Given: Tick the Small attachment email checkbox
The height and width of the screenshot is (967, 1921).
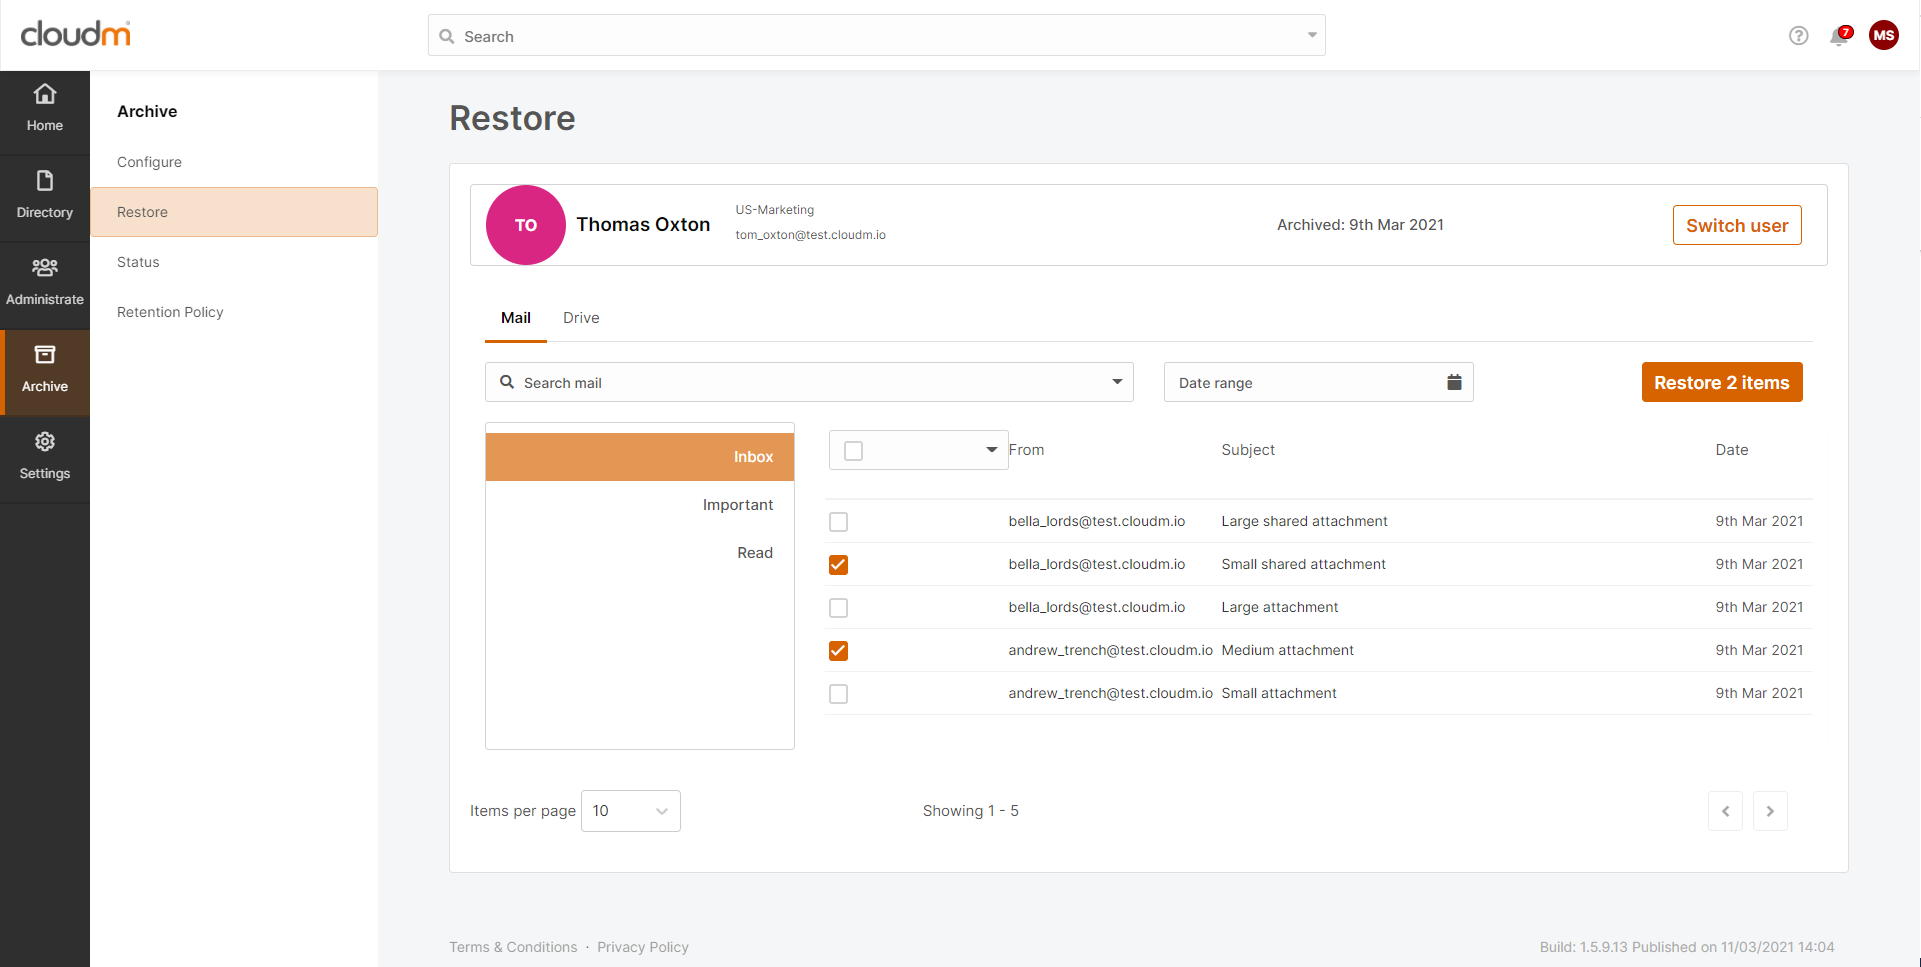Looking at the screenshot, I should click(x=838, y=694).
